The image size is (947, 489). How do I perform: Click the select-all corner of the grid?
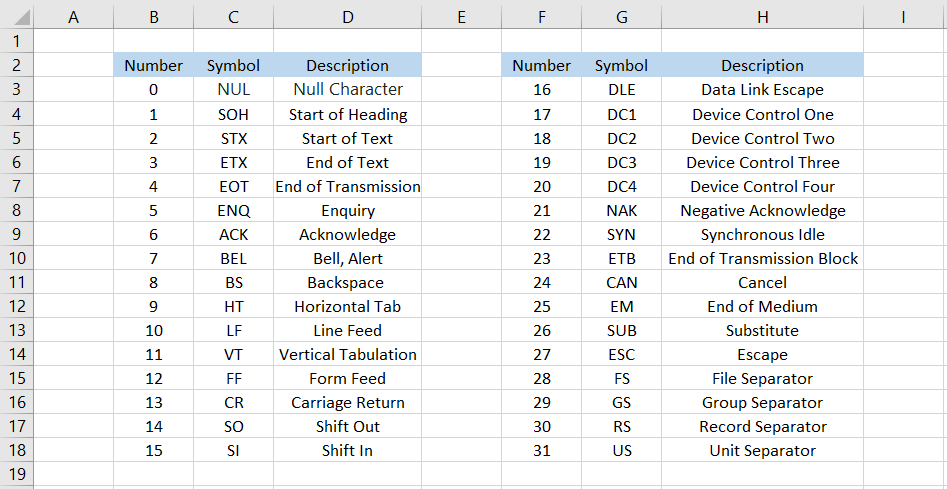16,17
